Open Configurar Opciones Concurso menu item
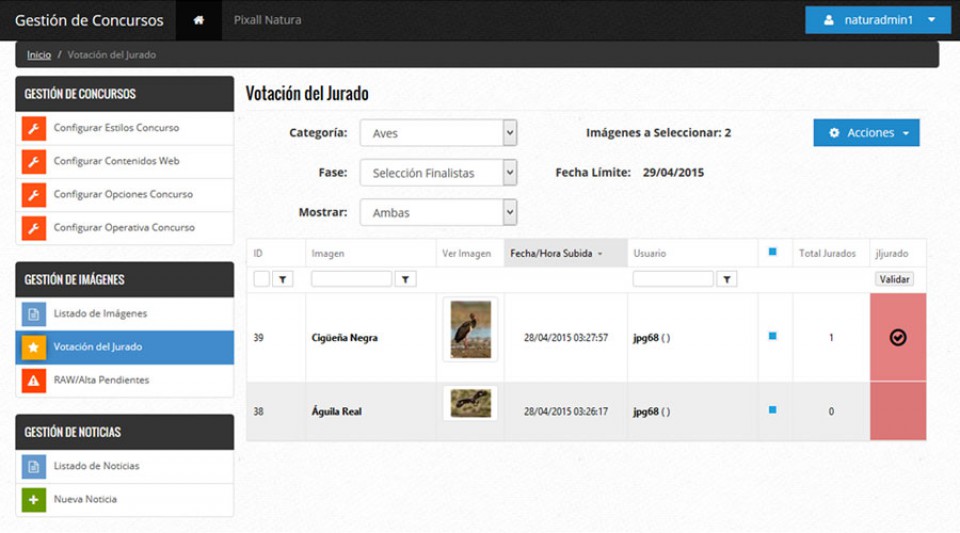 click(x=125, y=195)
